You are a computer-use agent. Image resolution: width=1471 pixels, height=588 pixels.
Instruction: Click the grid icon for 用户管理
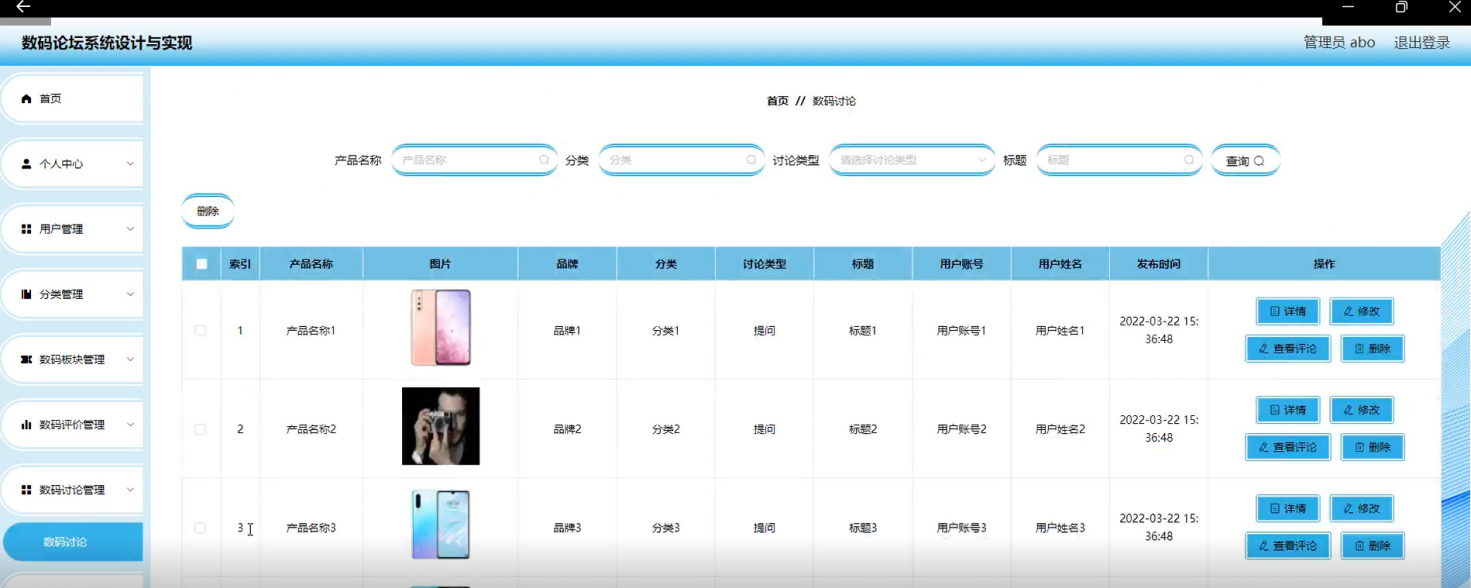pos(27,229)
